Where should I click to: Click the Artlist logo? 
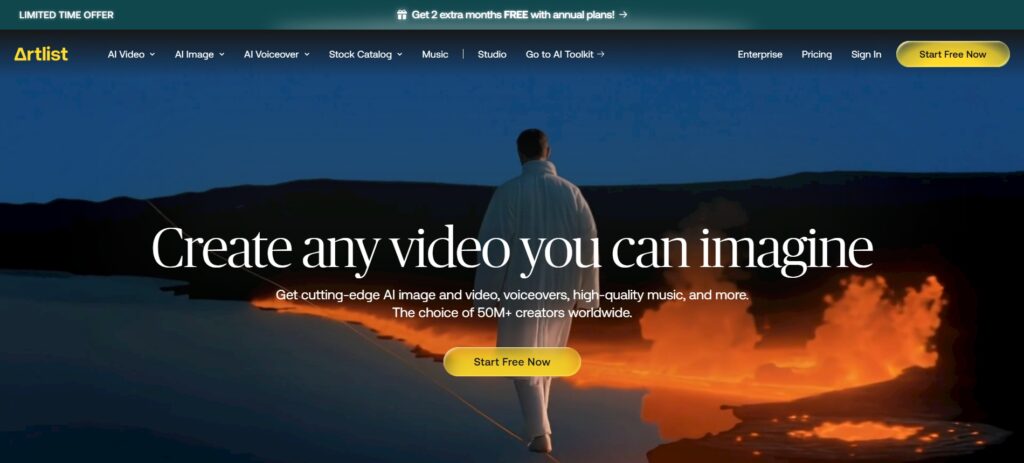41,54
